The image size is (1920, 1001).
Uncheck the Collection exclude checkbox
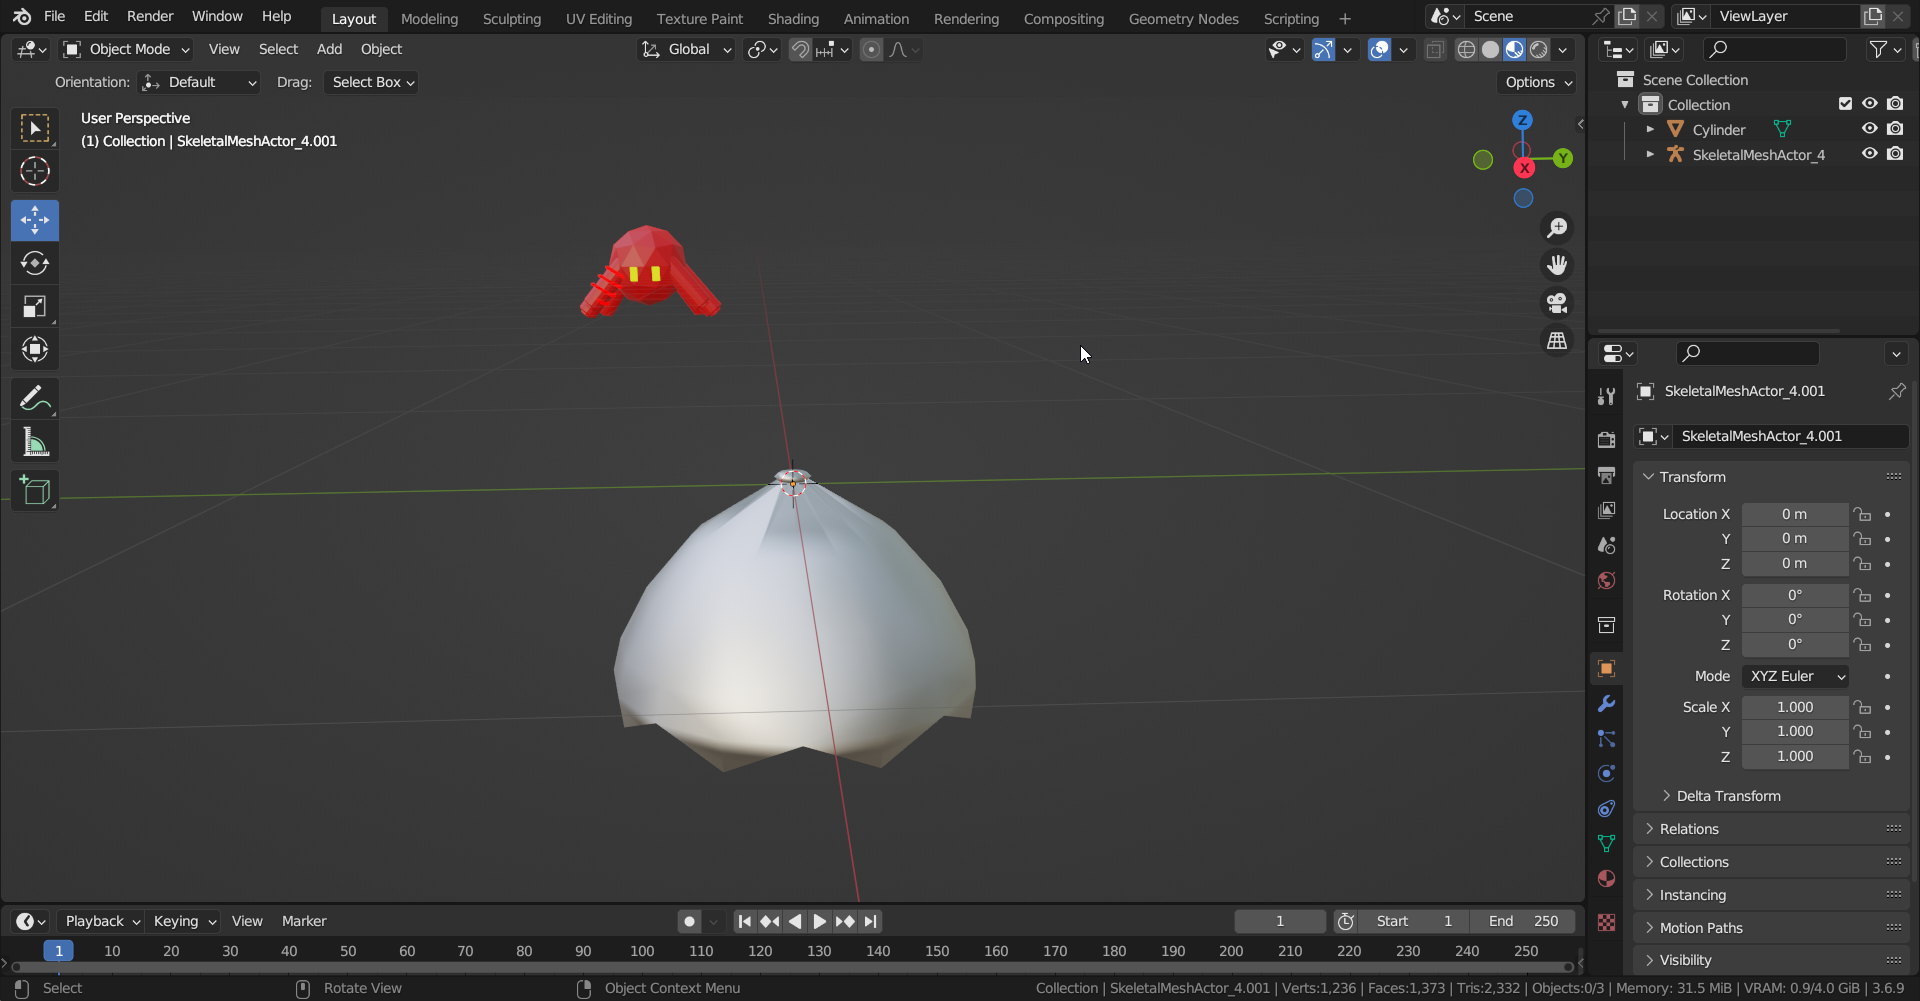pyautogui.click(x=1845, y=104)
